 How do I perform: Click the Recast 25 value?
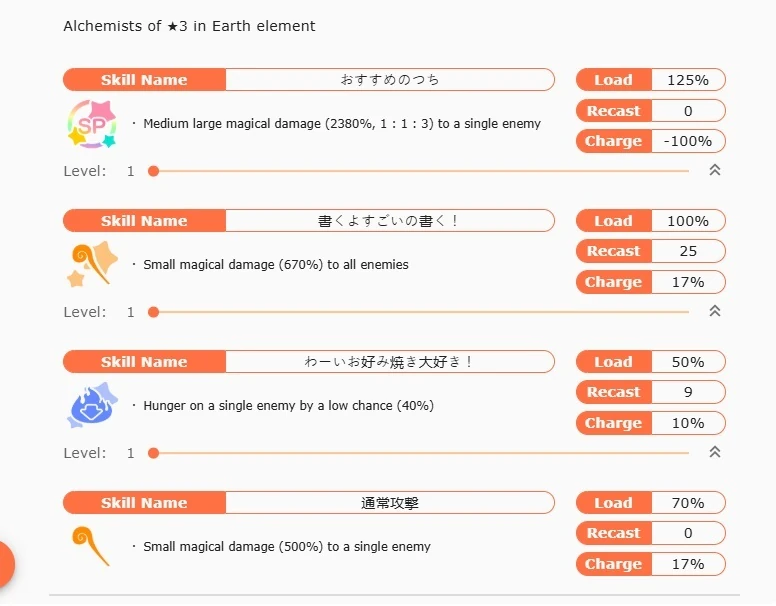pos(688,251)
